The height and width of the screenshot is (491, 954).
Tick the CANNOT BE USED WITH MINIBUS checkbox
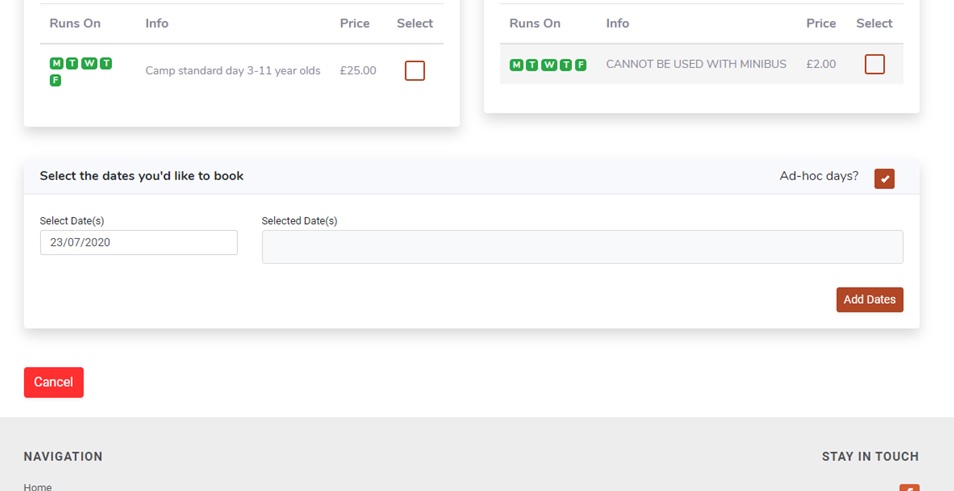coord(874,64)
